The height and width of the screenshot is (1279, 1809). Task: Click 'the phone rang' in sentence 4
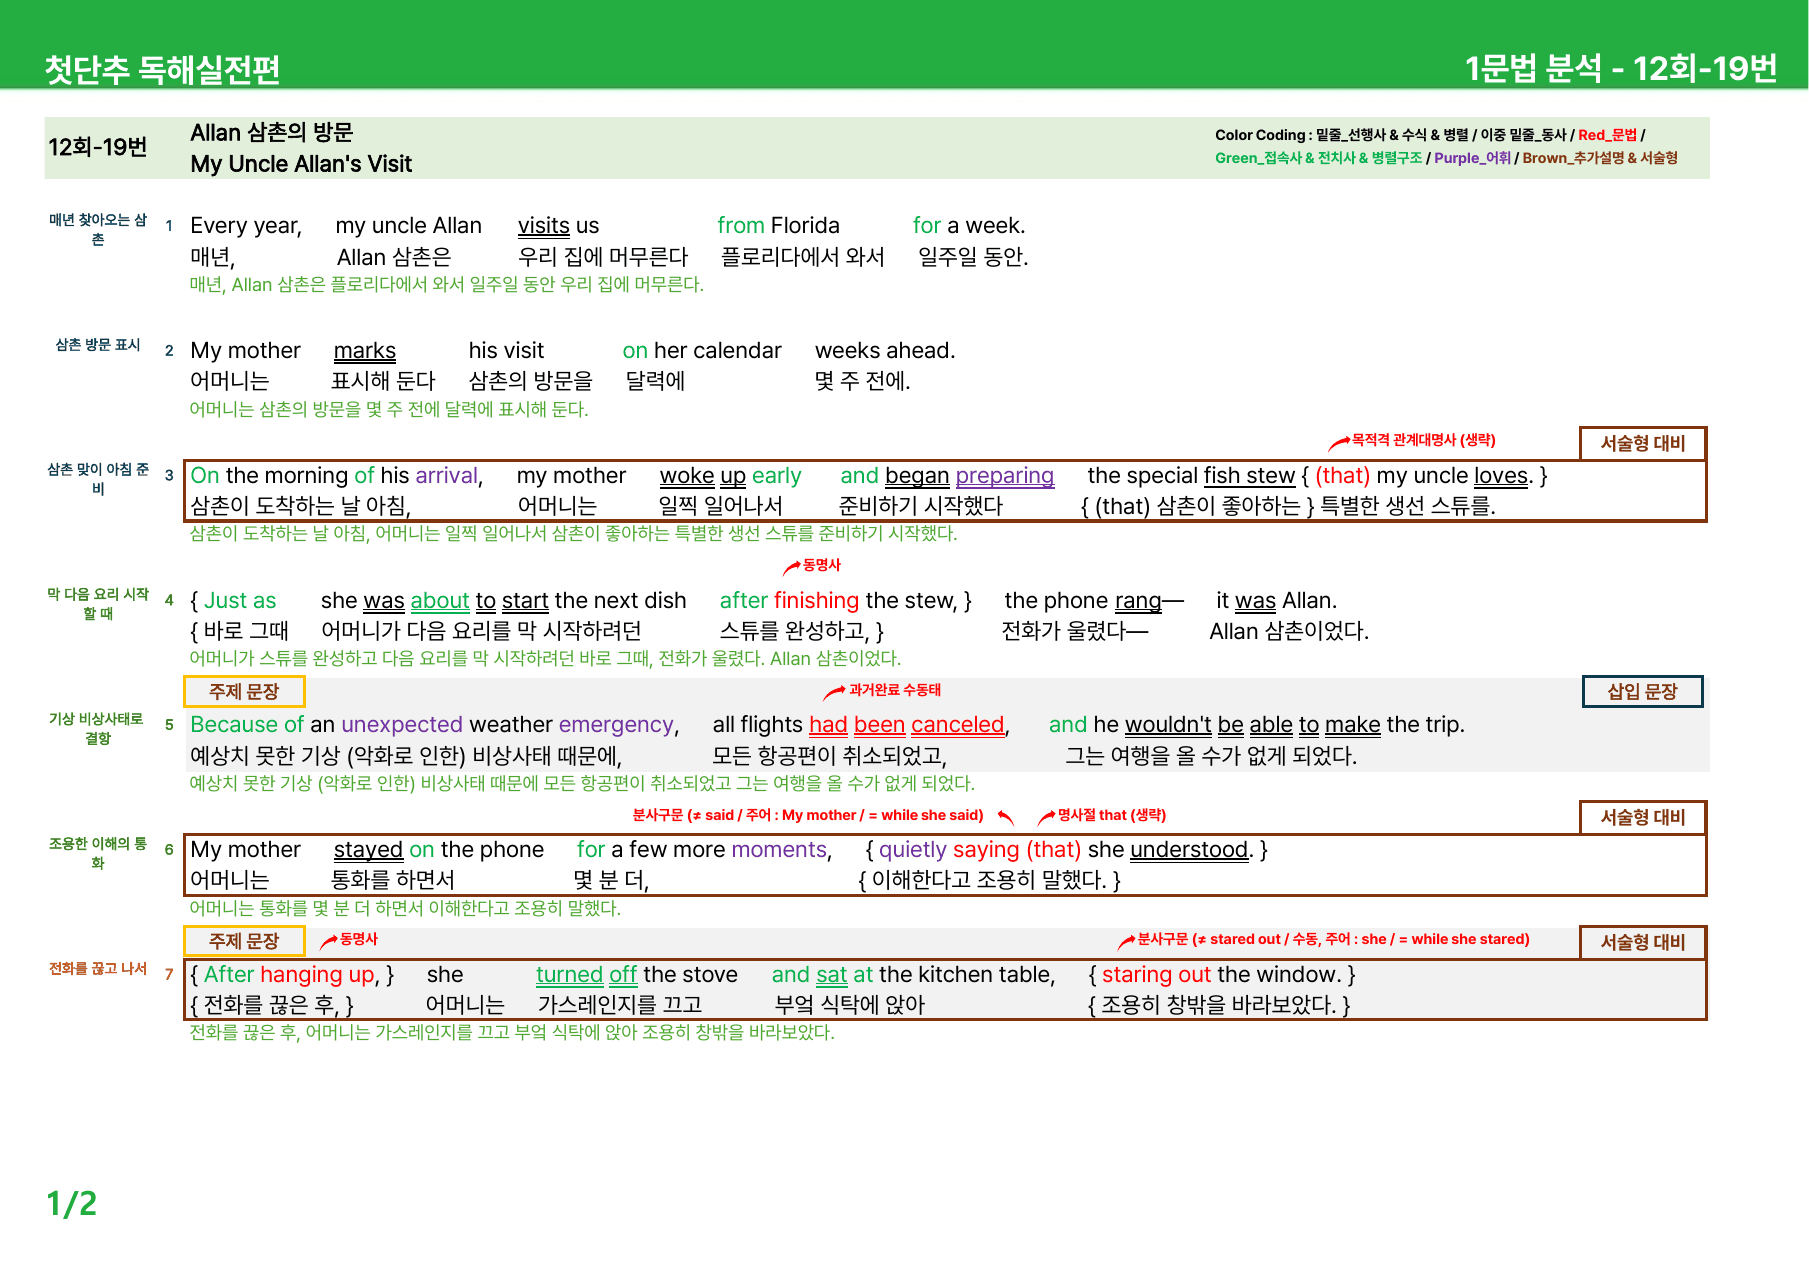coord(1083,600)
